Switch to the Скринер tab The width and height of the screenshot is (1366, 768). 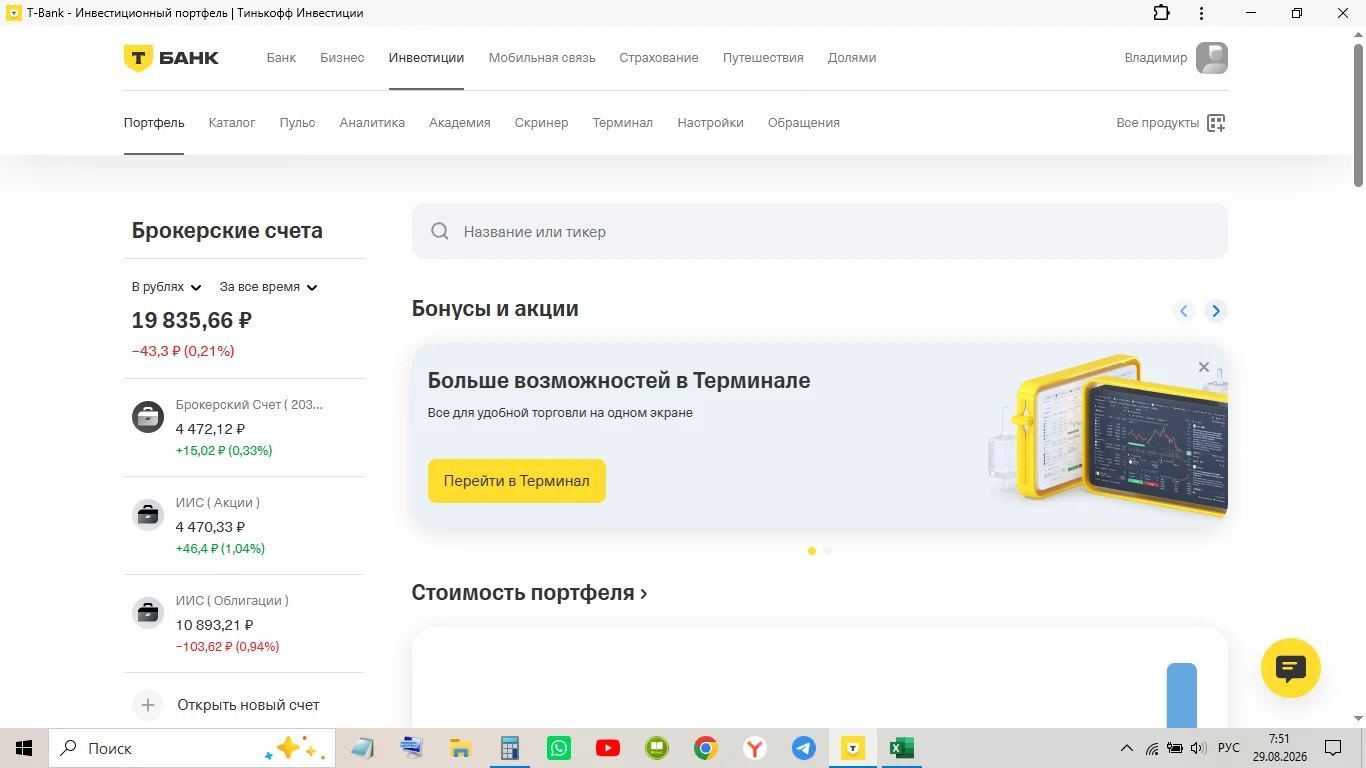click(541, 123)
